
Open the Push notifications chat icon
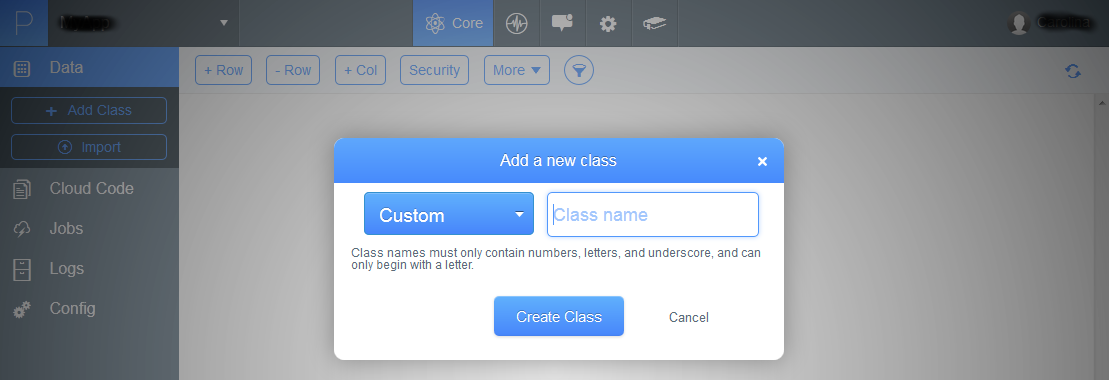pos(562,23)
